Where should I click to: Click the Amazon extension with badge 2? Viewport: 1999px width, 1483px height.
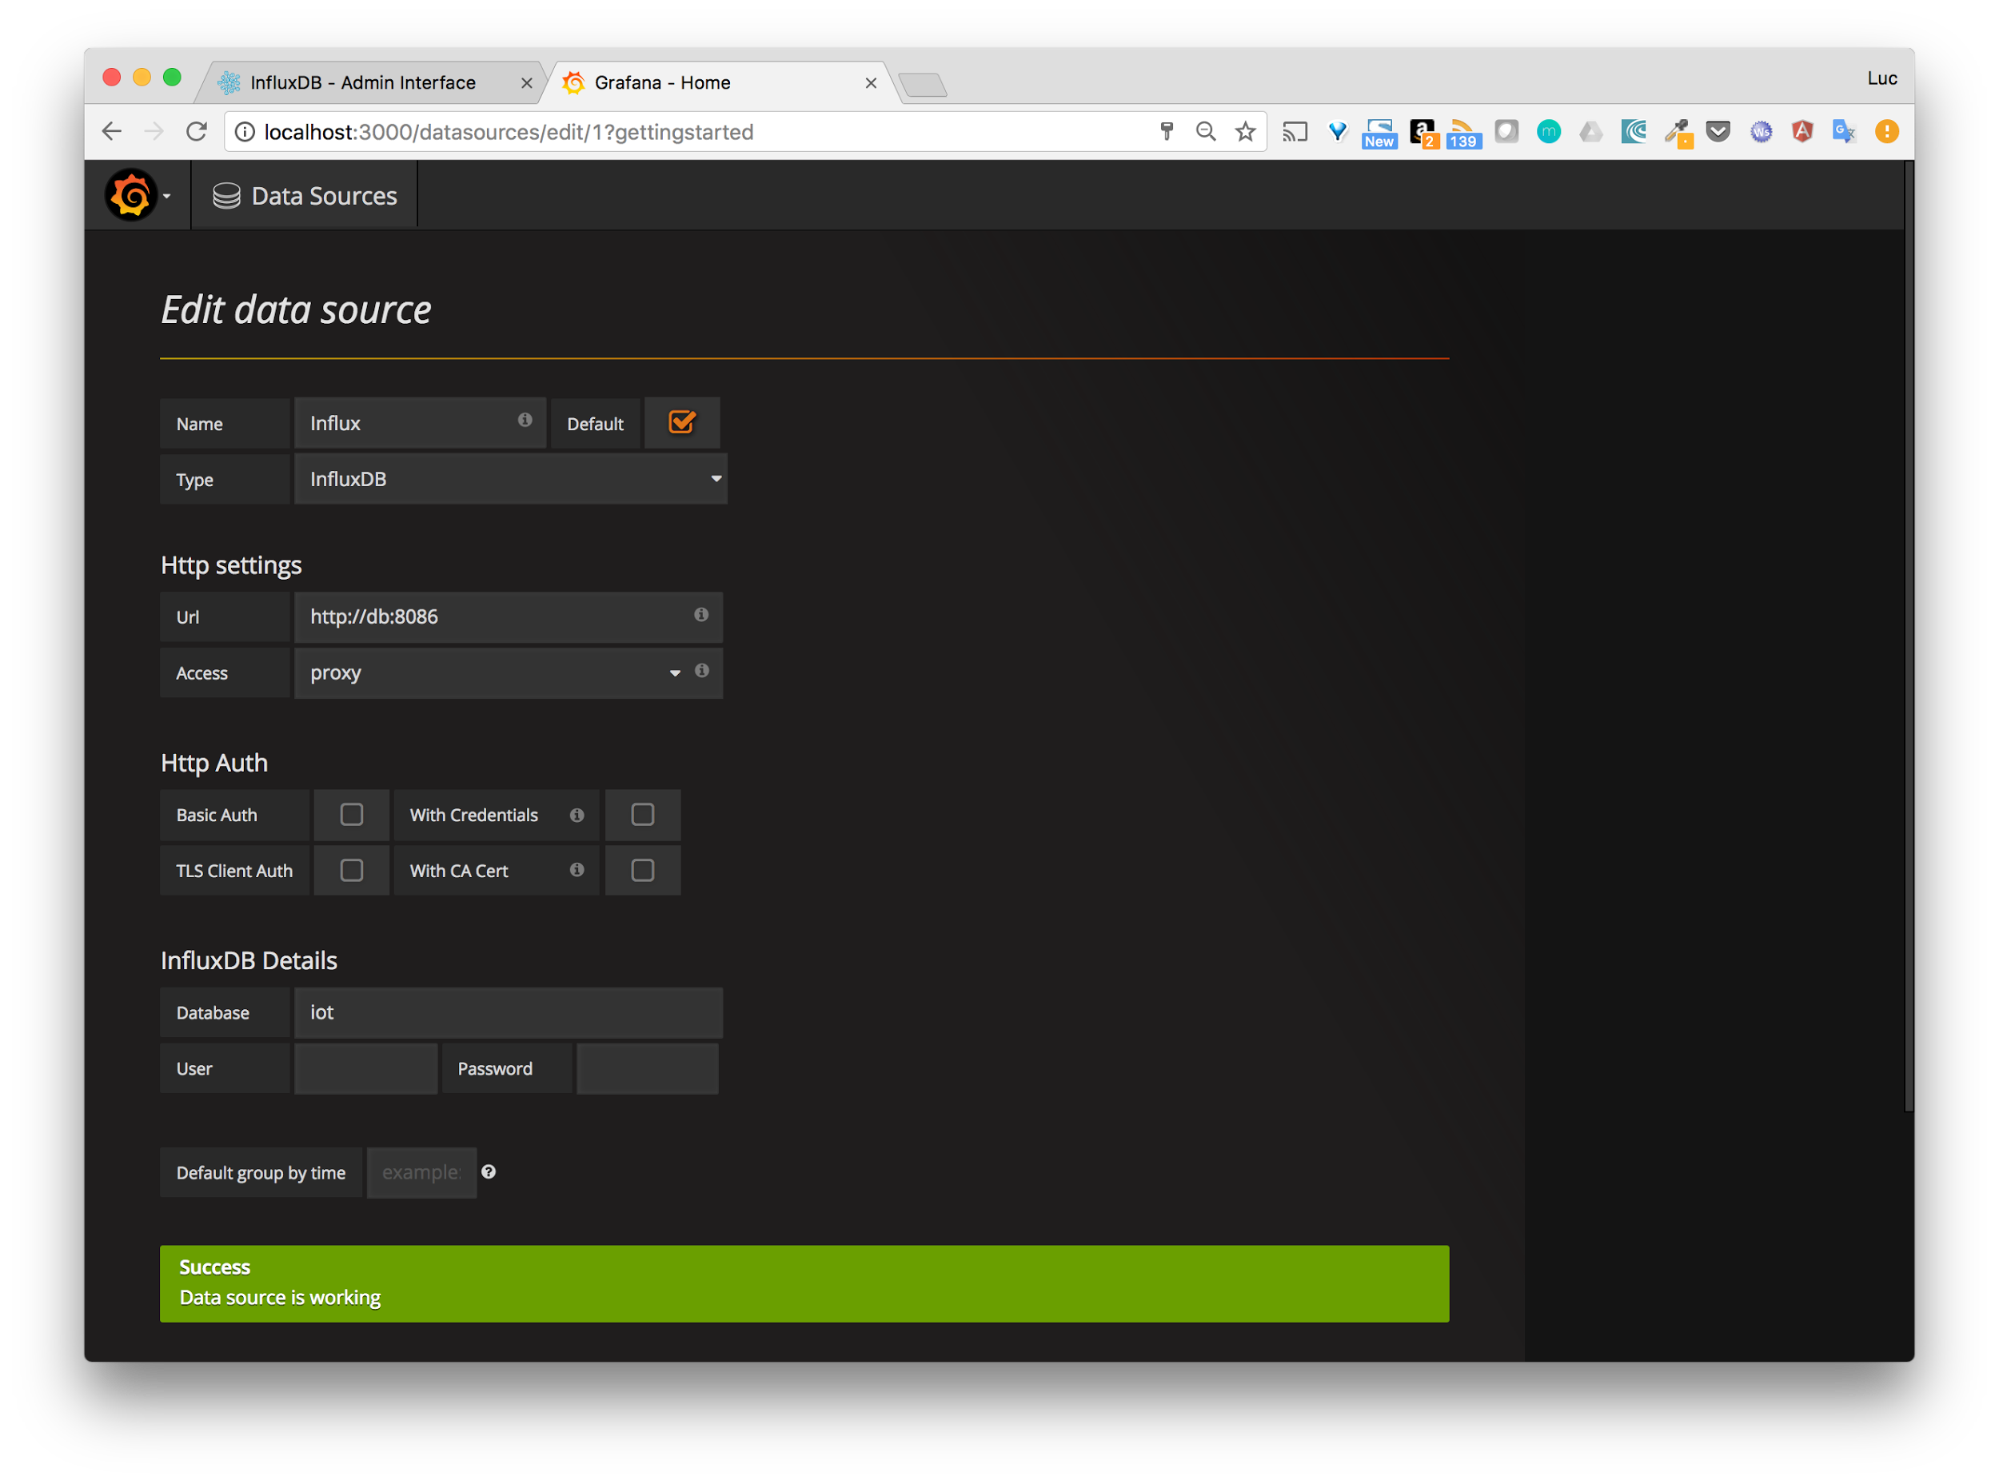coord(1421,131)
